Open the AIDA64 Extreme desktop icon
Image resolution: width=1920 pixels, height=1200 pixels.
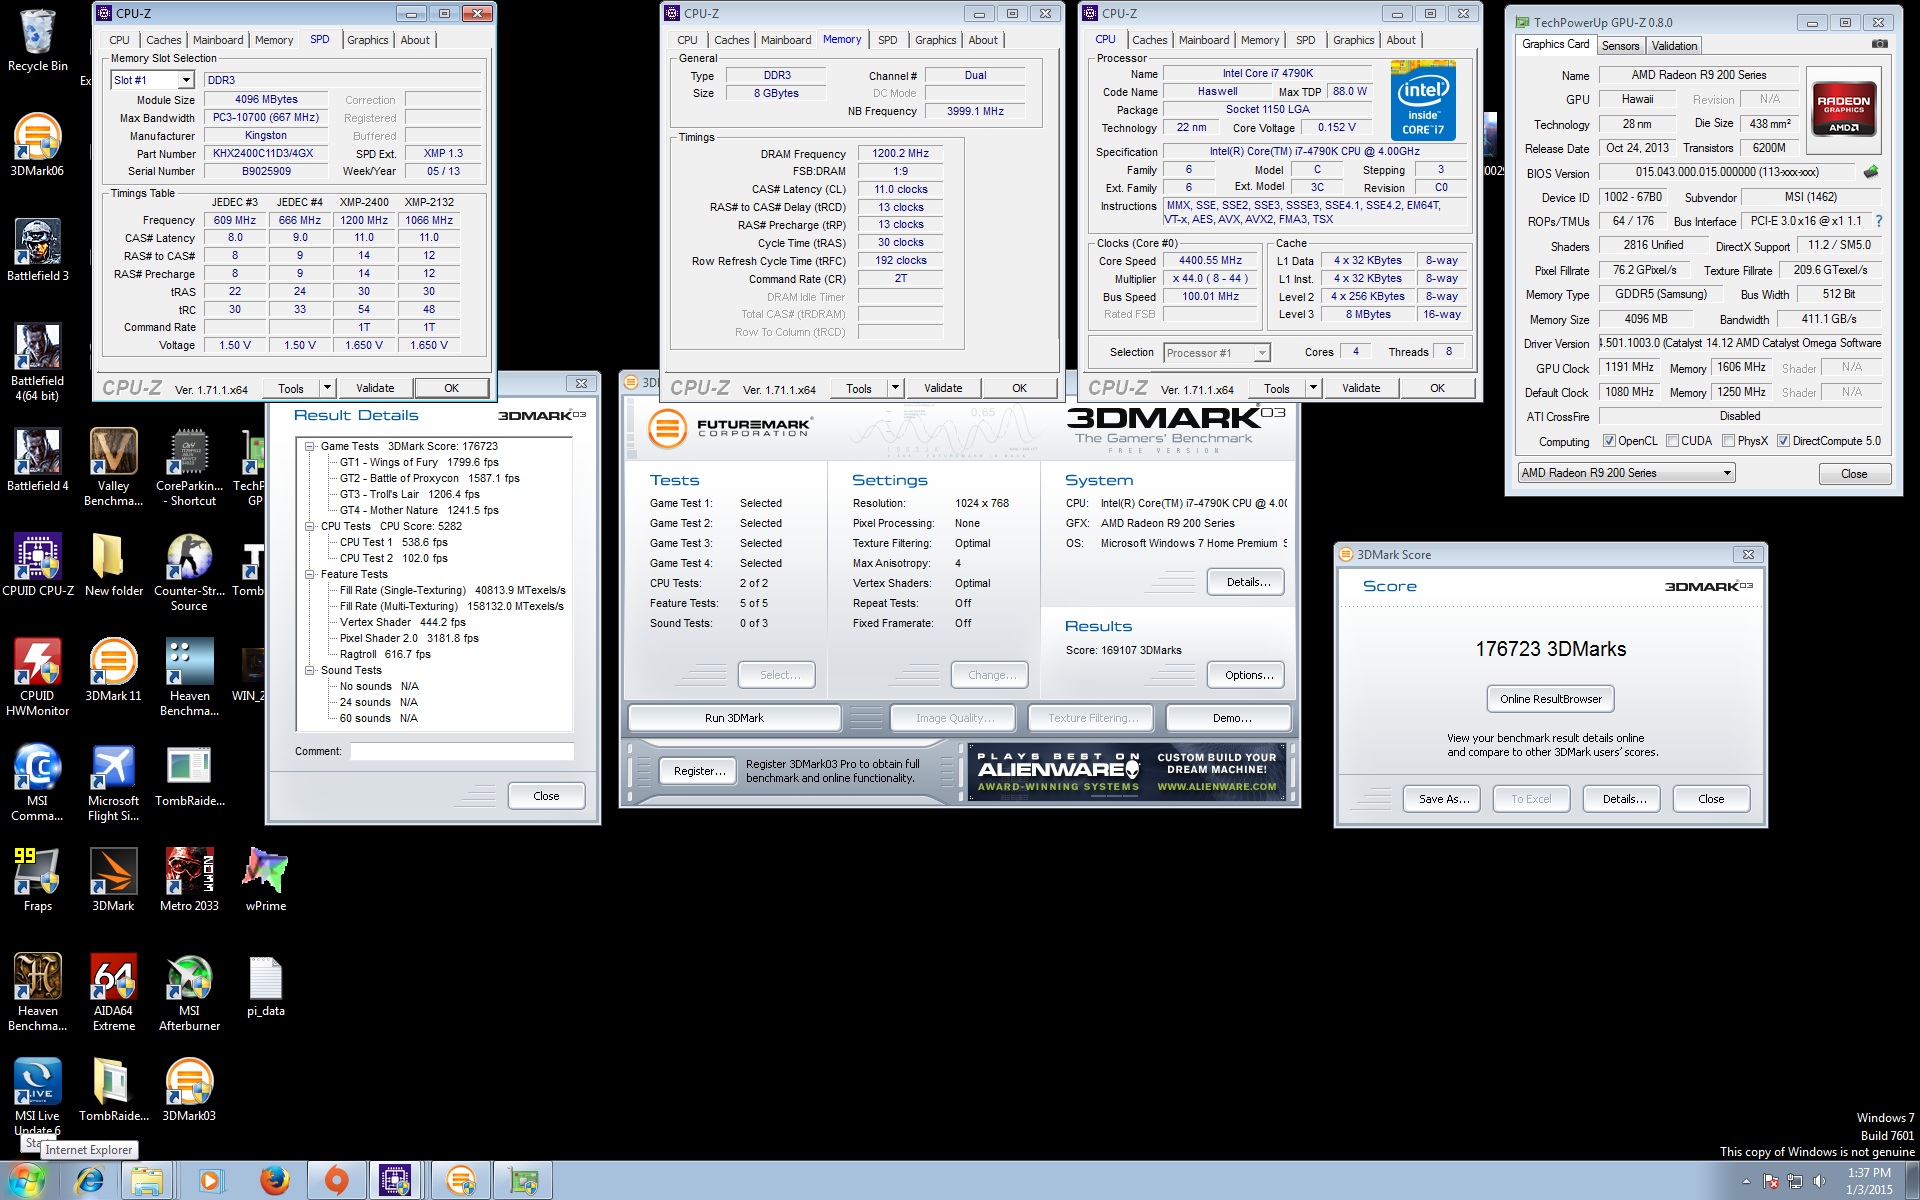point(114,992)
